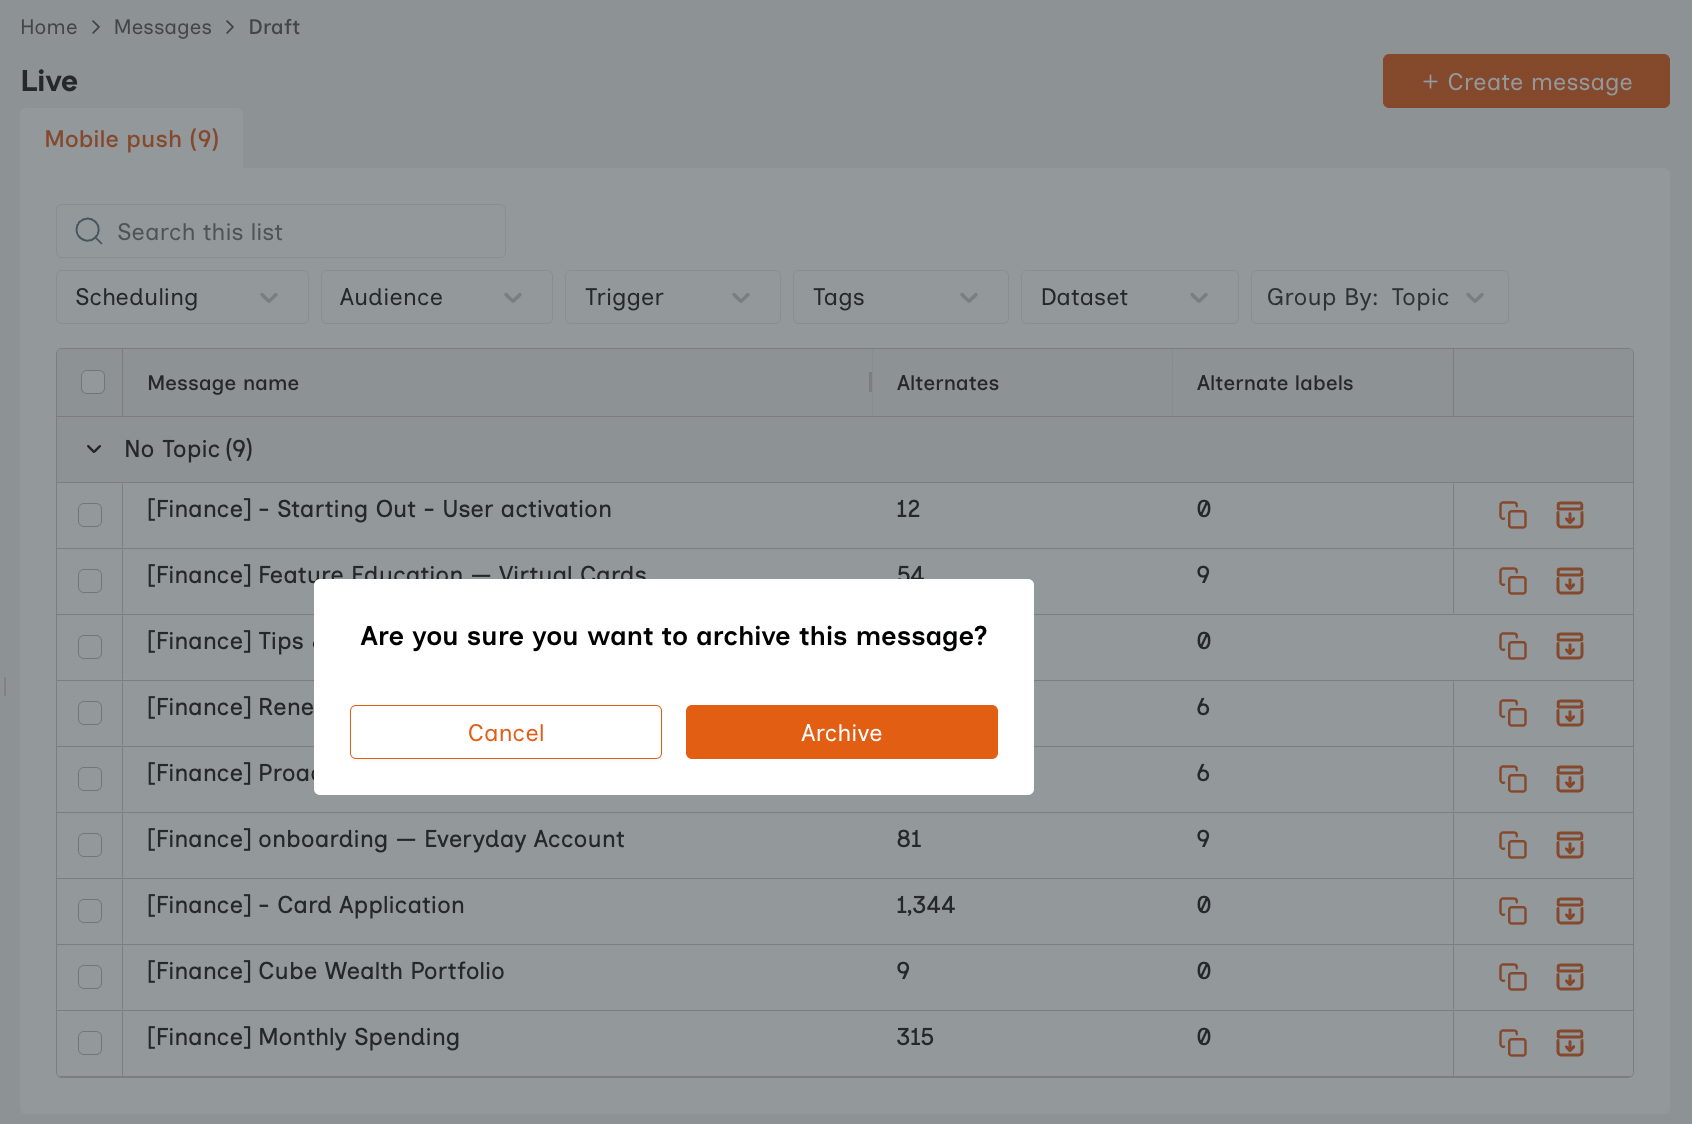Focus the Search this list field

pyautogui.click(x=281, y=231)
